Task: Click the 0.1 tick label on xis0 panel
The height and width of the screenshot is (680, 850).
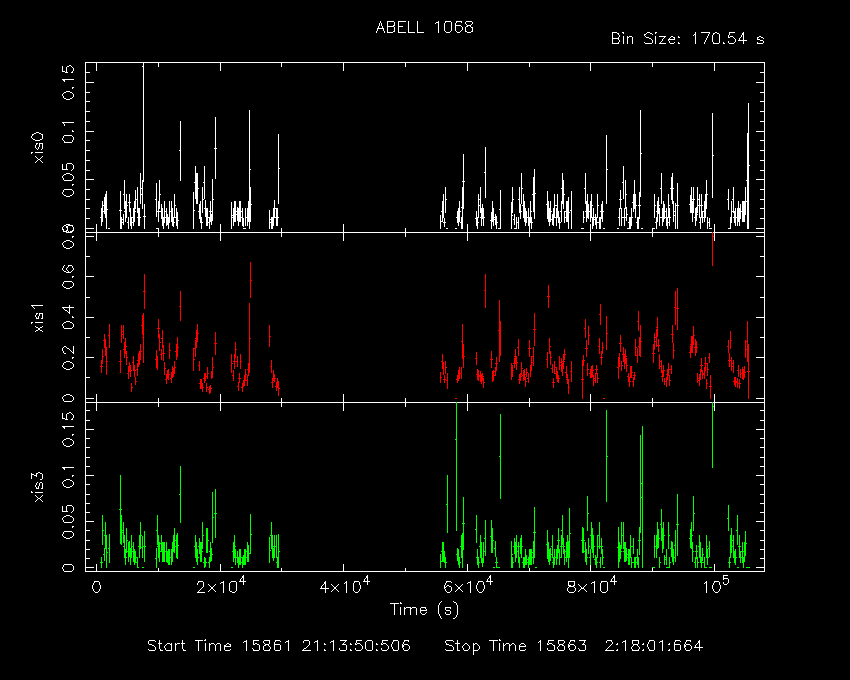Action: tap(69, 131)
